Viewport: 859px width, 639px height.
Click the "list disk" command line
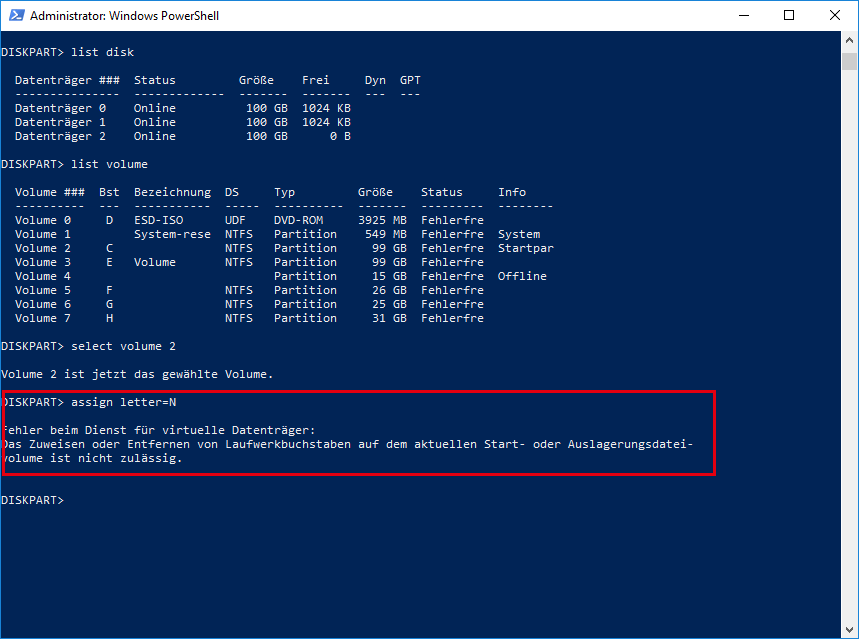[68, 52]
